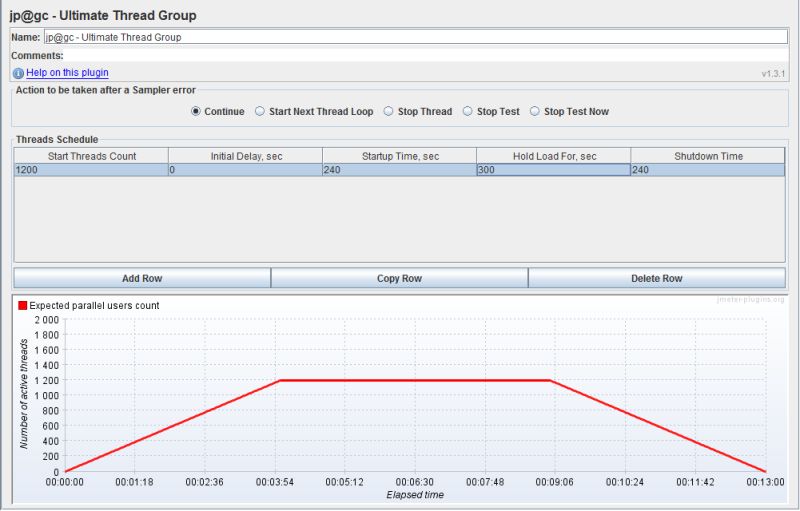Click the Expected parallel users count legend label

coord(94,305)
